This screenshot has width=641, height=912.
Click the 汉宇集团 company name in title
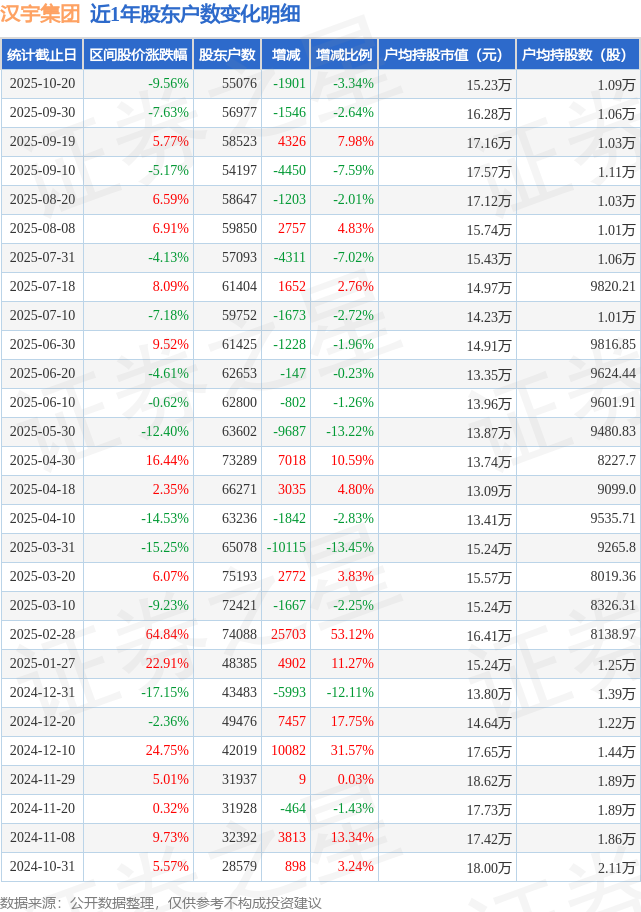click(41, 15)
